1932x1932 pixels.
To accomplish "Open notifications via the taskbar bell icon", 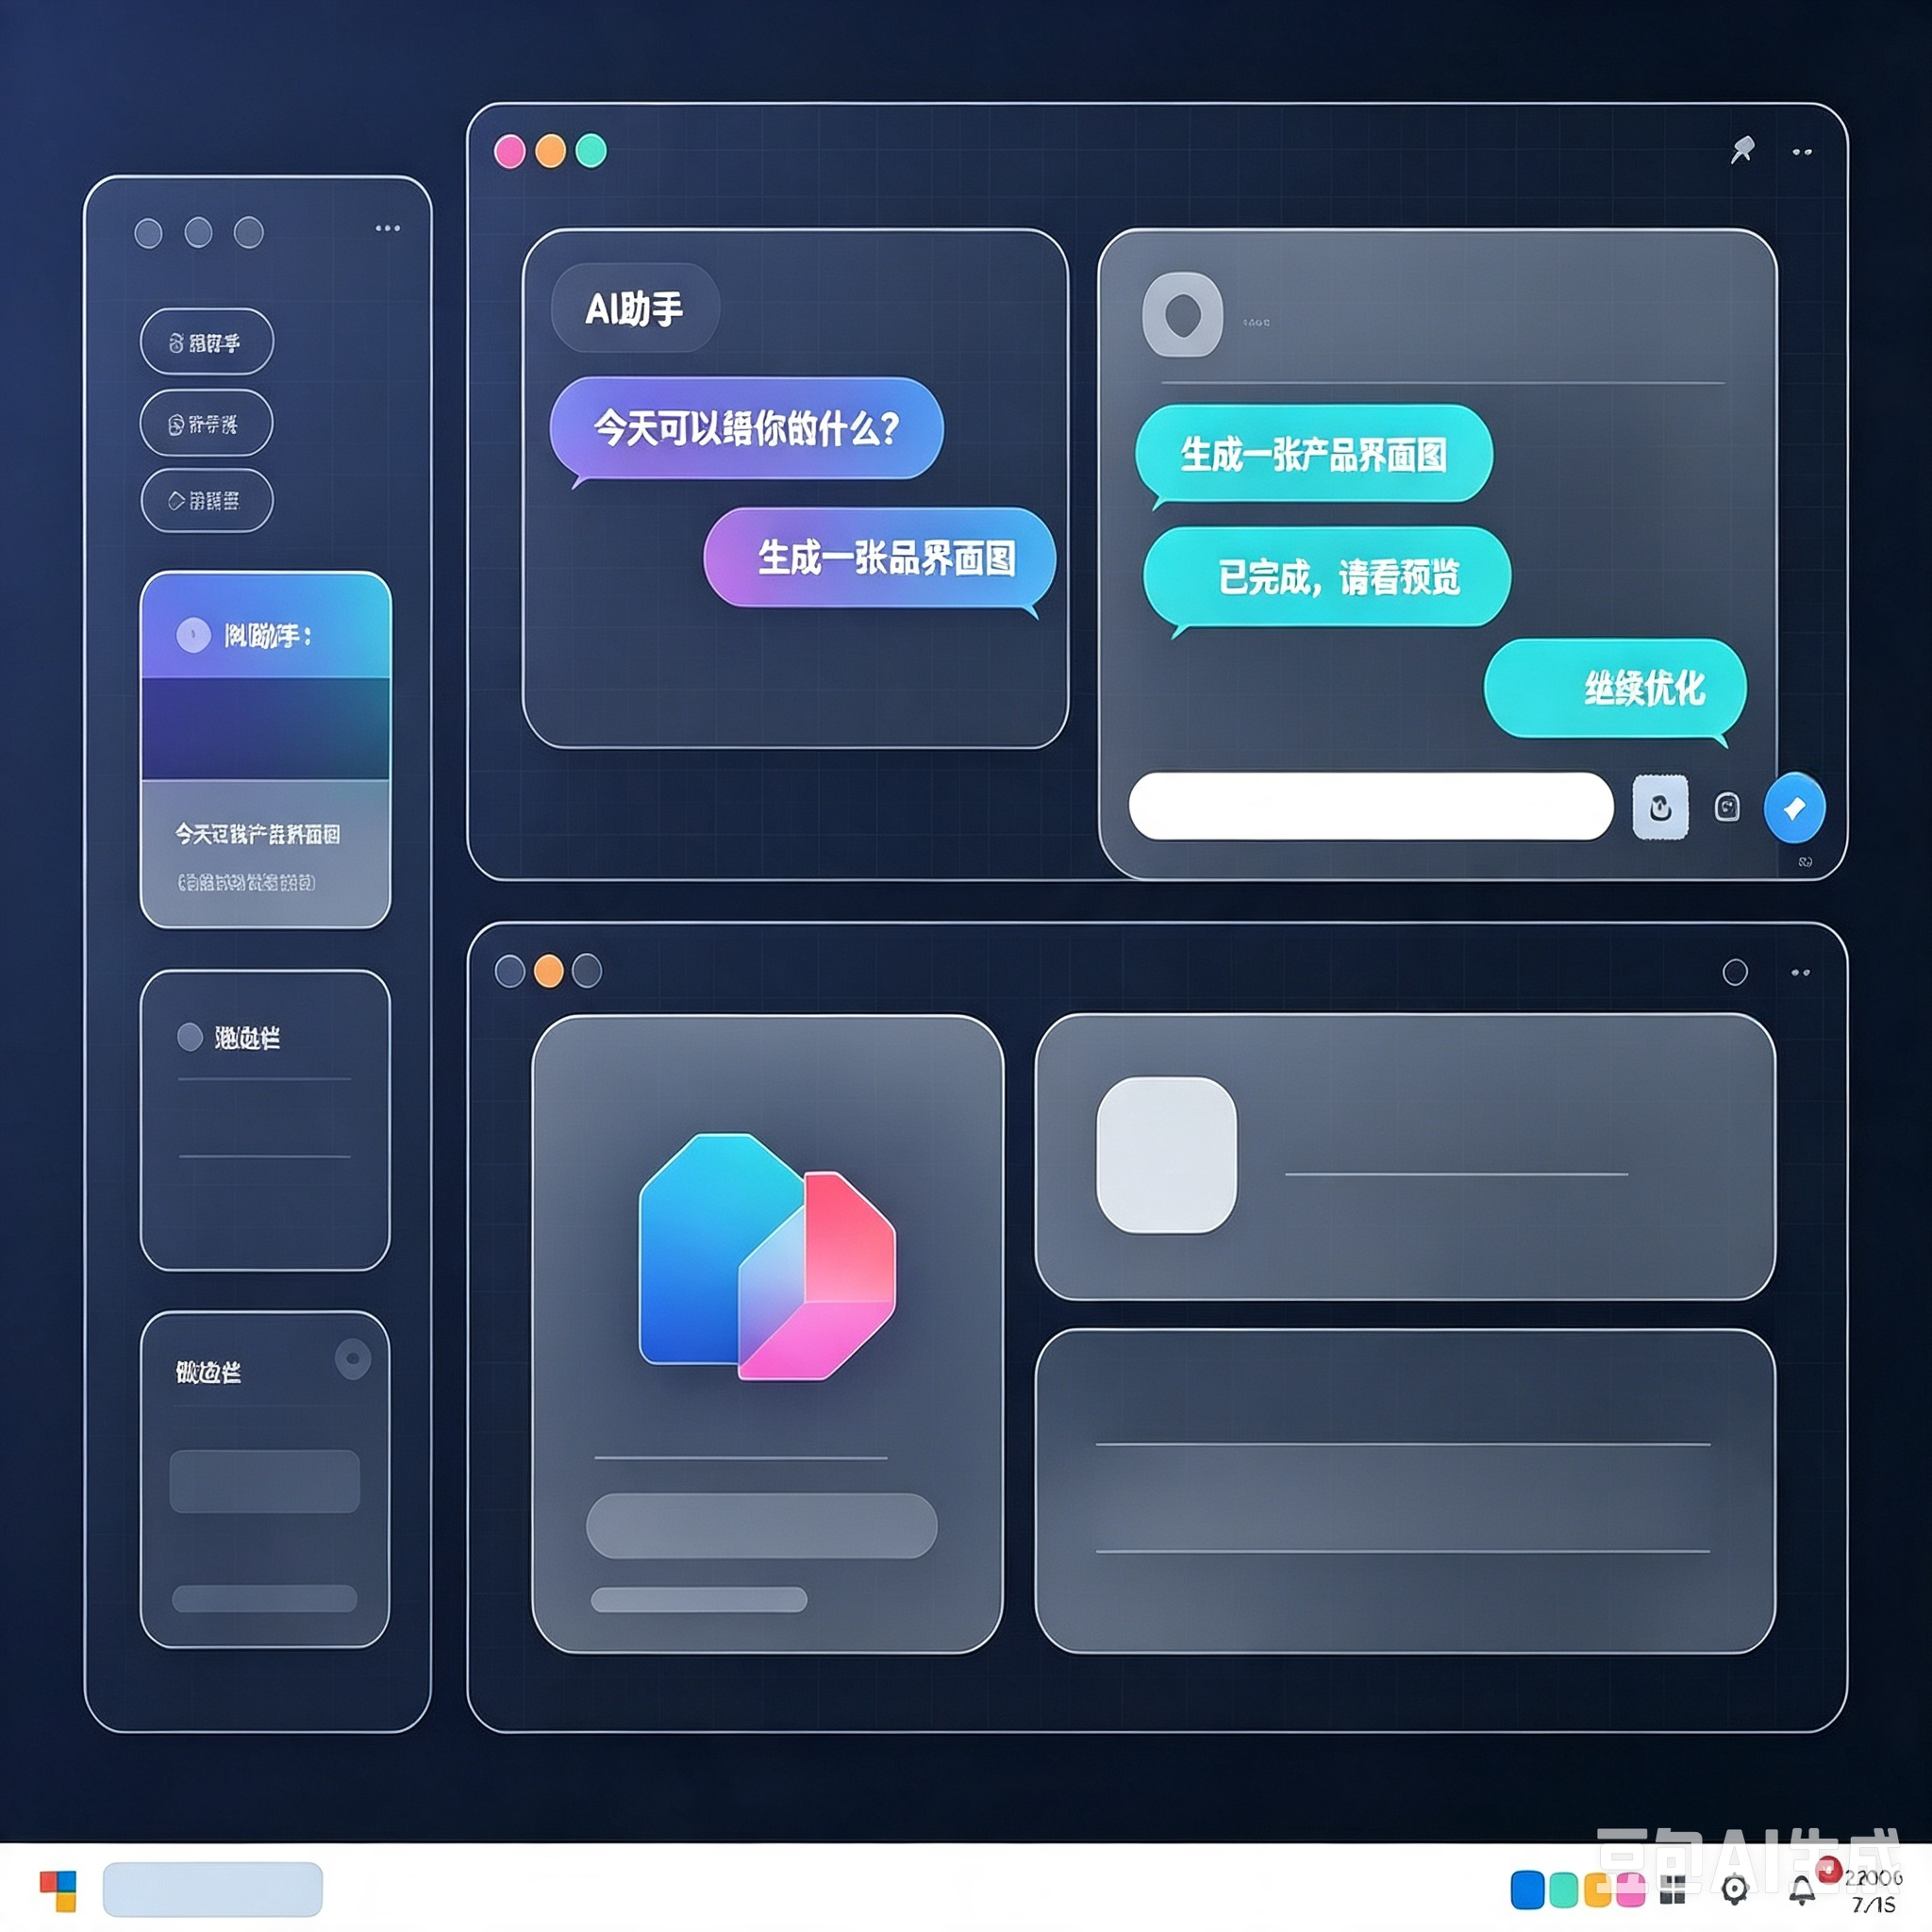I will click(1802, 1890).
